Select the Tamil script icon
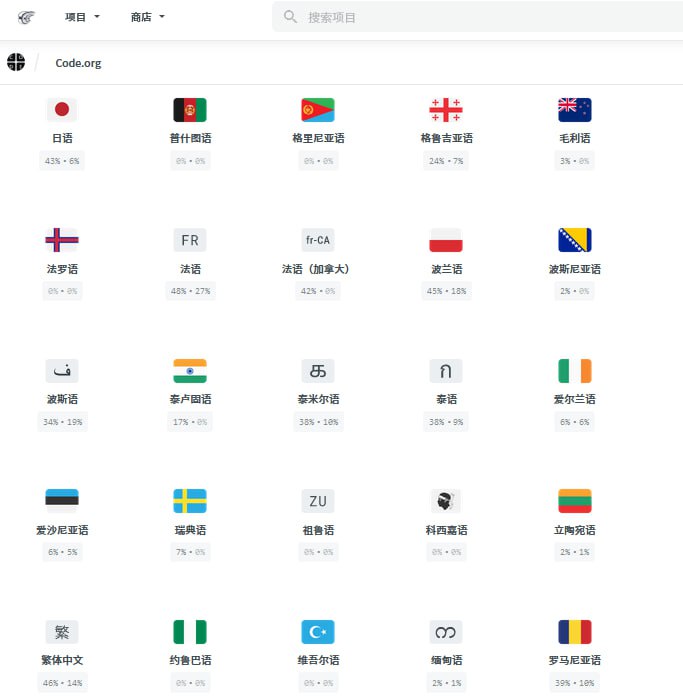The image size is (683, 700). point(318,371)
